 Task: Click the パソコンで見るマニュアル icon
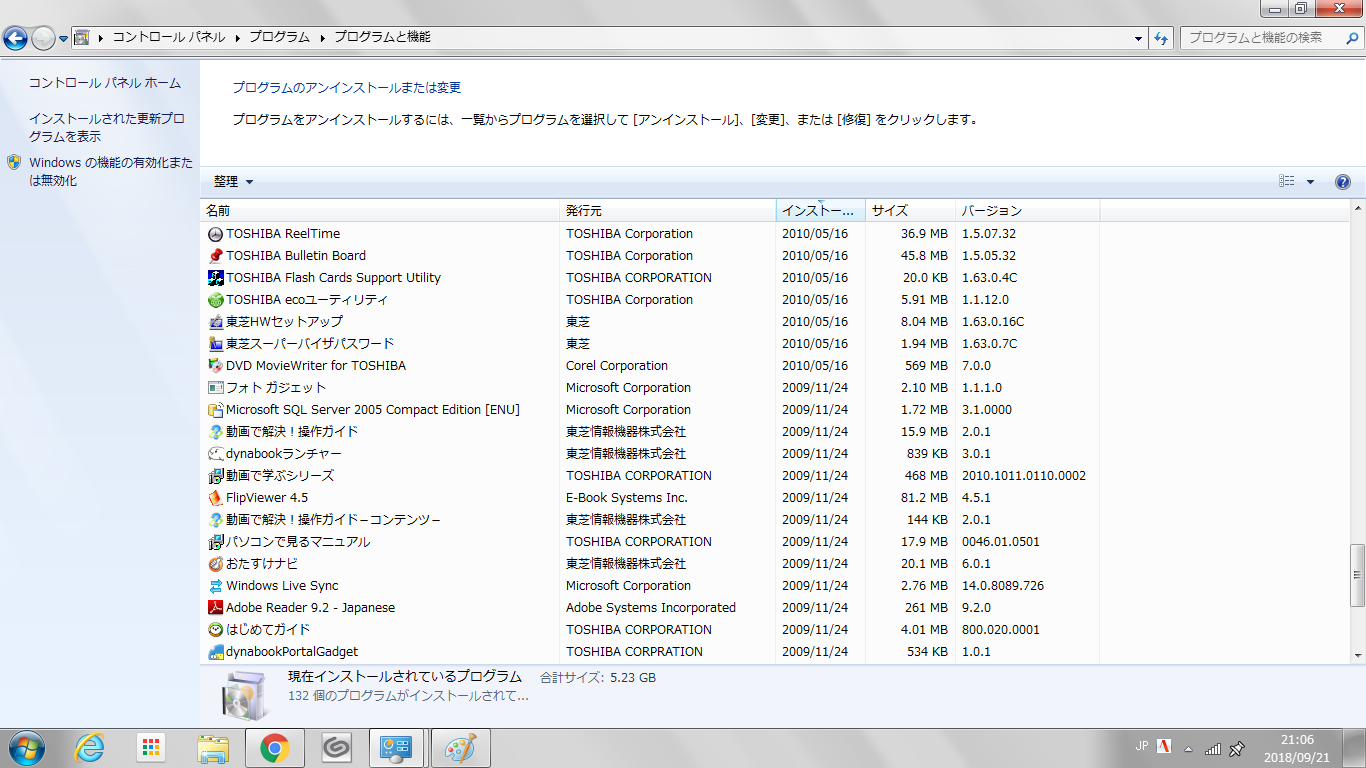point(216,542)
